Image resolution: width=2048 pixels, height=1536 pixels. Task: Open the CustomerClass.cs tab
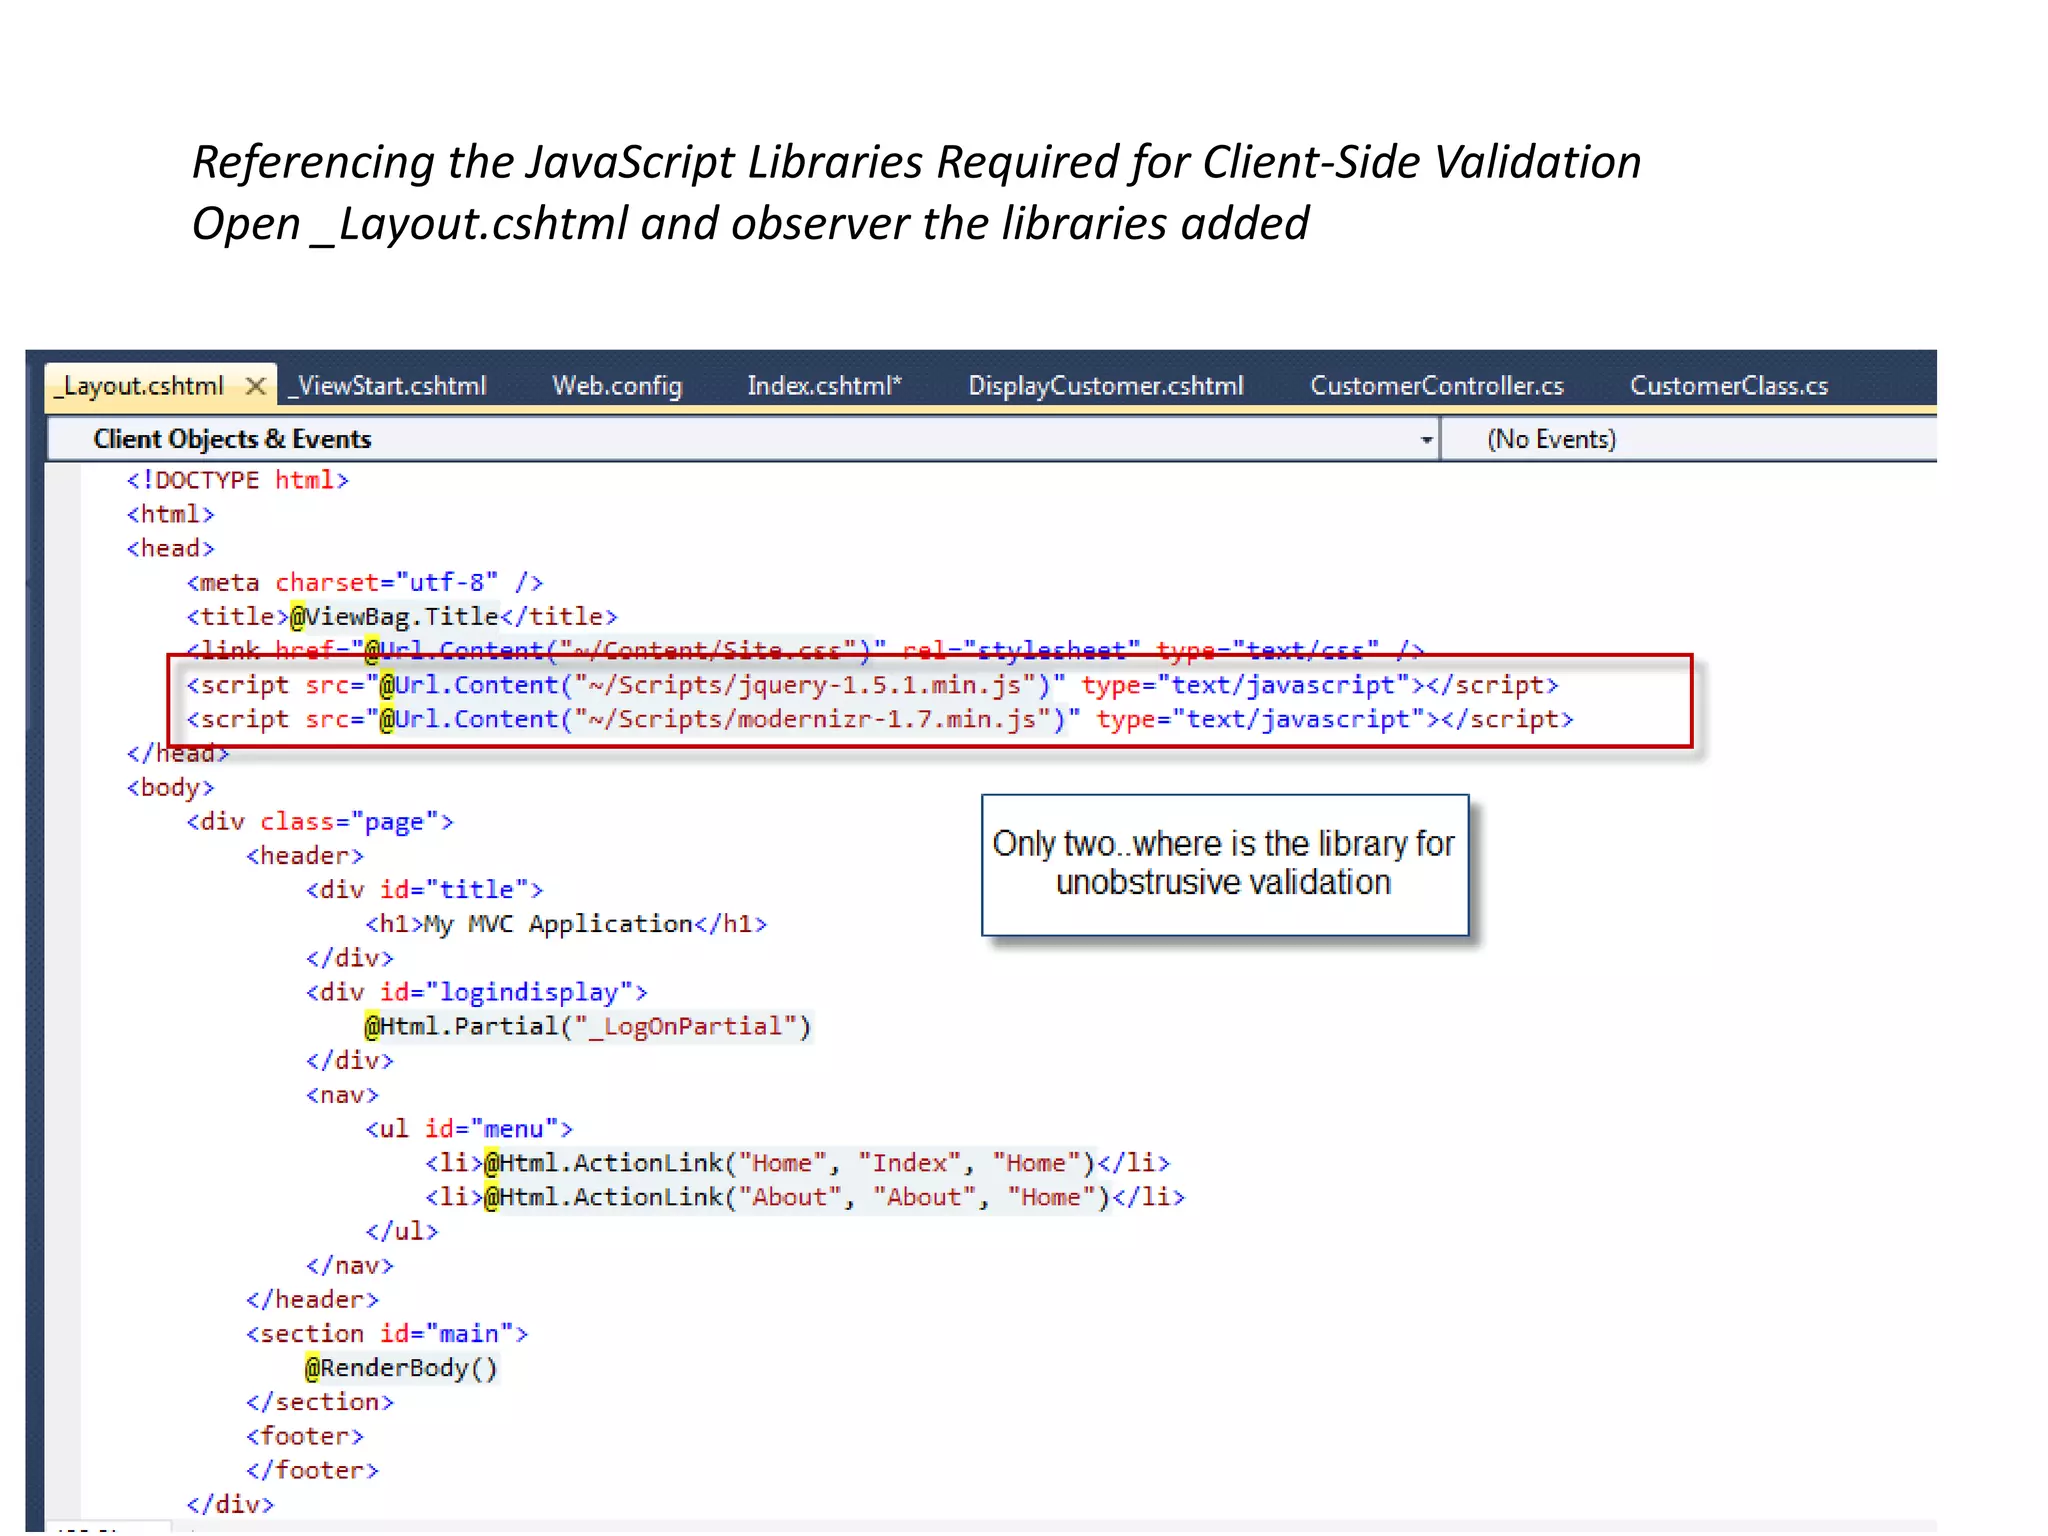pyautogui.click(x=1728, y=386)
